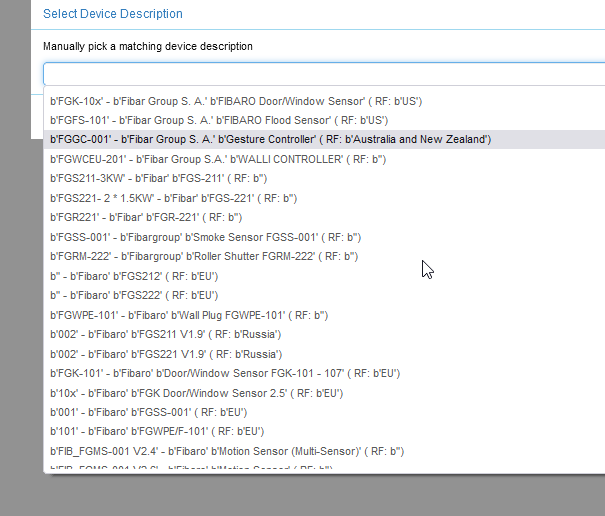This screenshot has height=516, width=605.
Task: Select Door/Window Sensor FGK-101 - 107 option
Action: tap(225, 373)
